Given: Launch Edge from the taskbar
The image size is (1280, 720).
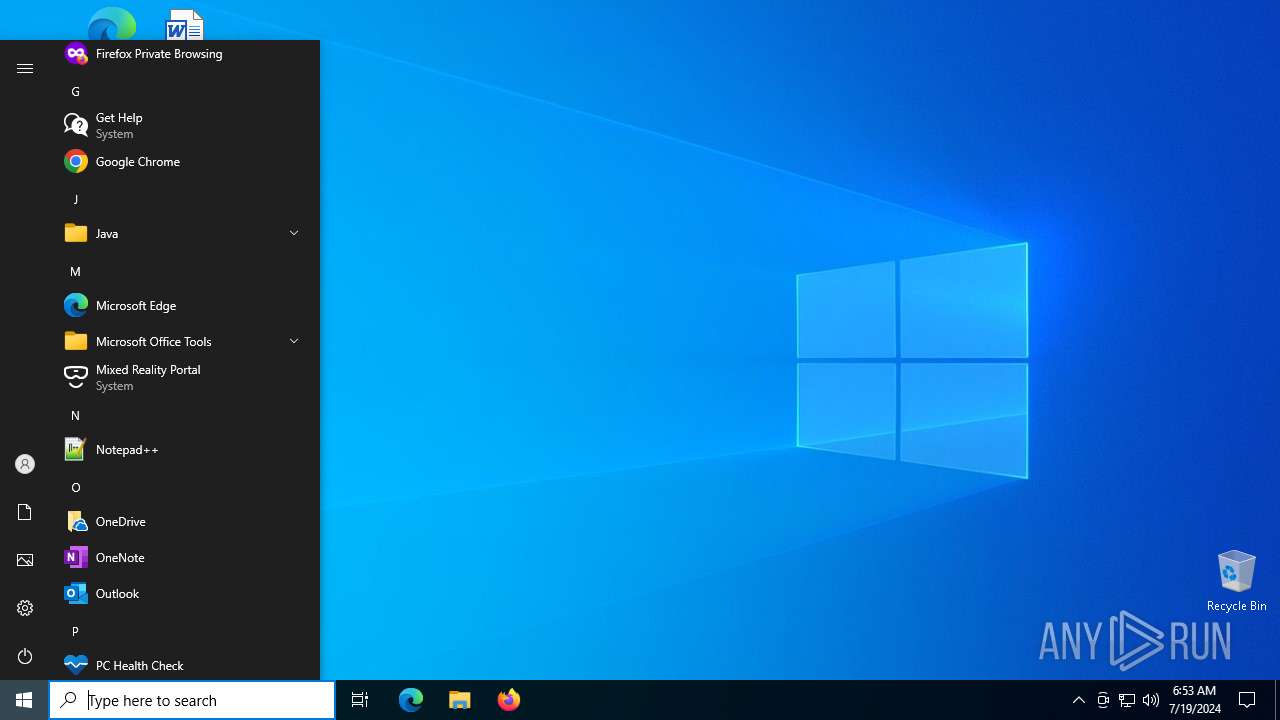Looking at the screenshot, I should click(x=411, y=700).
